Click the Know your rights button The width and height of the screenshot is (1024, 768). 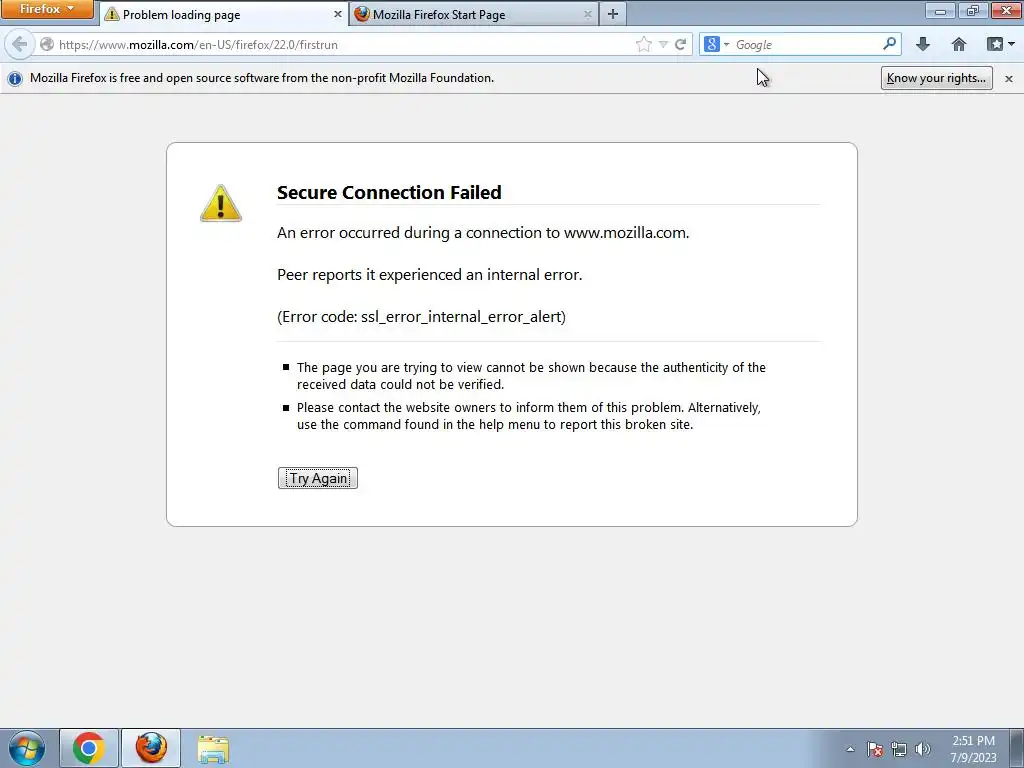click(936, 78)
